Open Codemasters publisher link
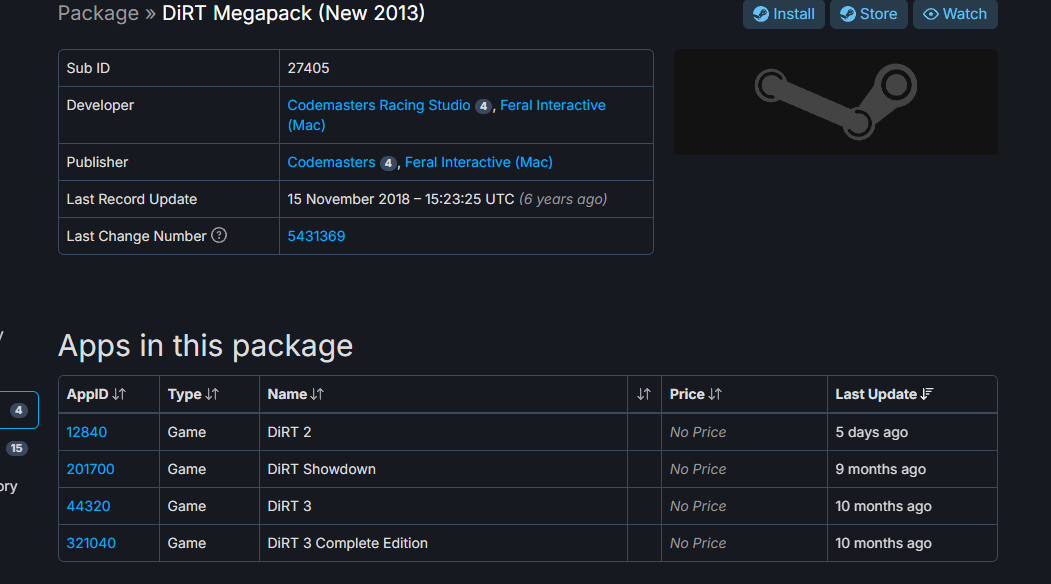The height and width of the screenshot is (584, 1051). click(x=331, y=162)
